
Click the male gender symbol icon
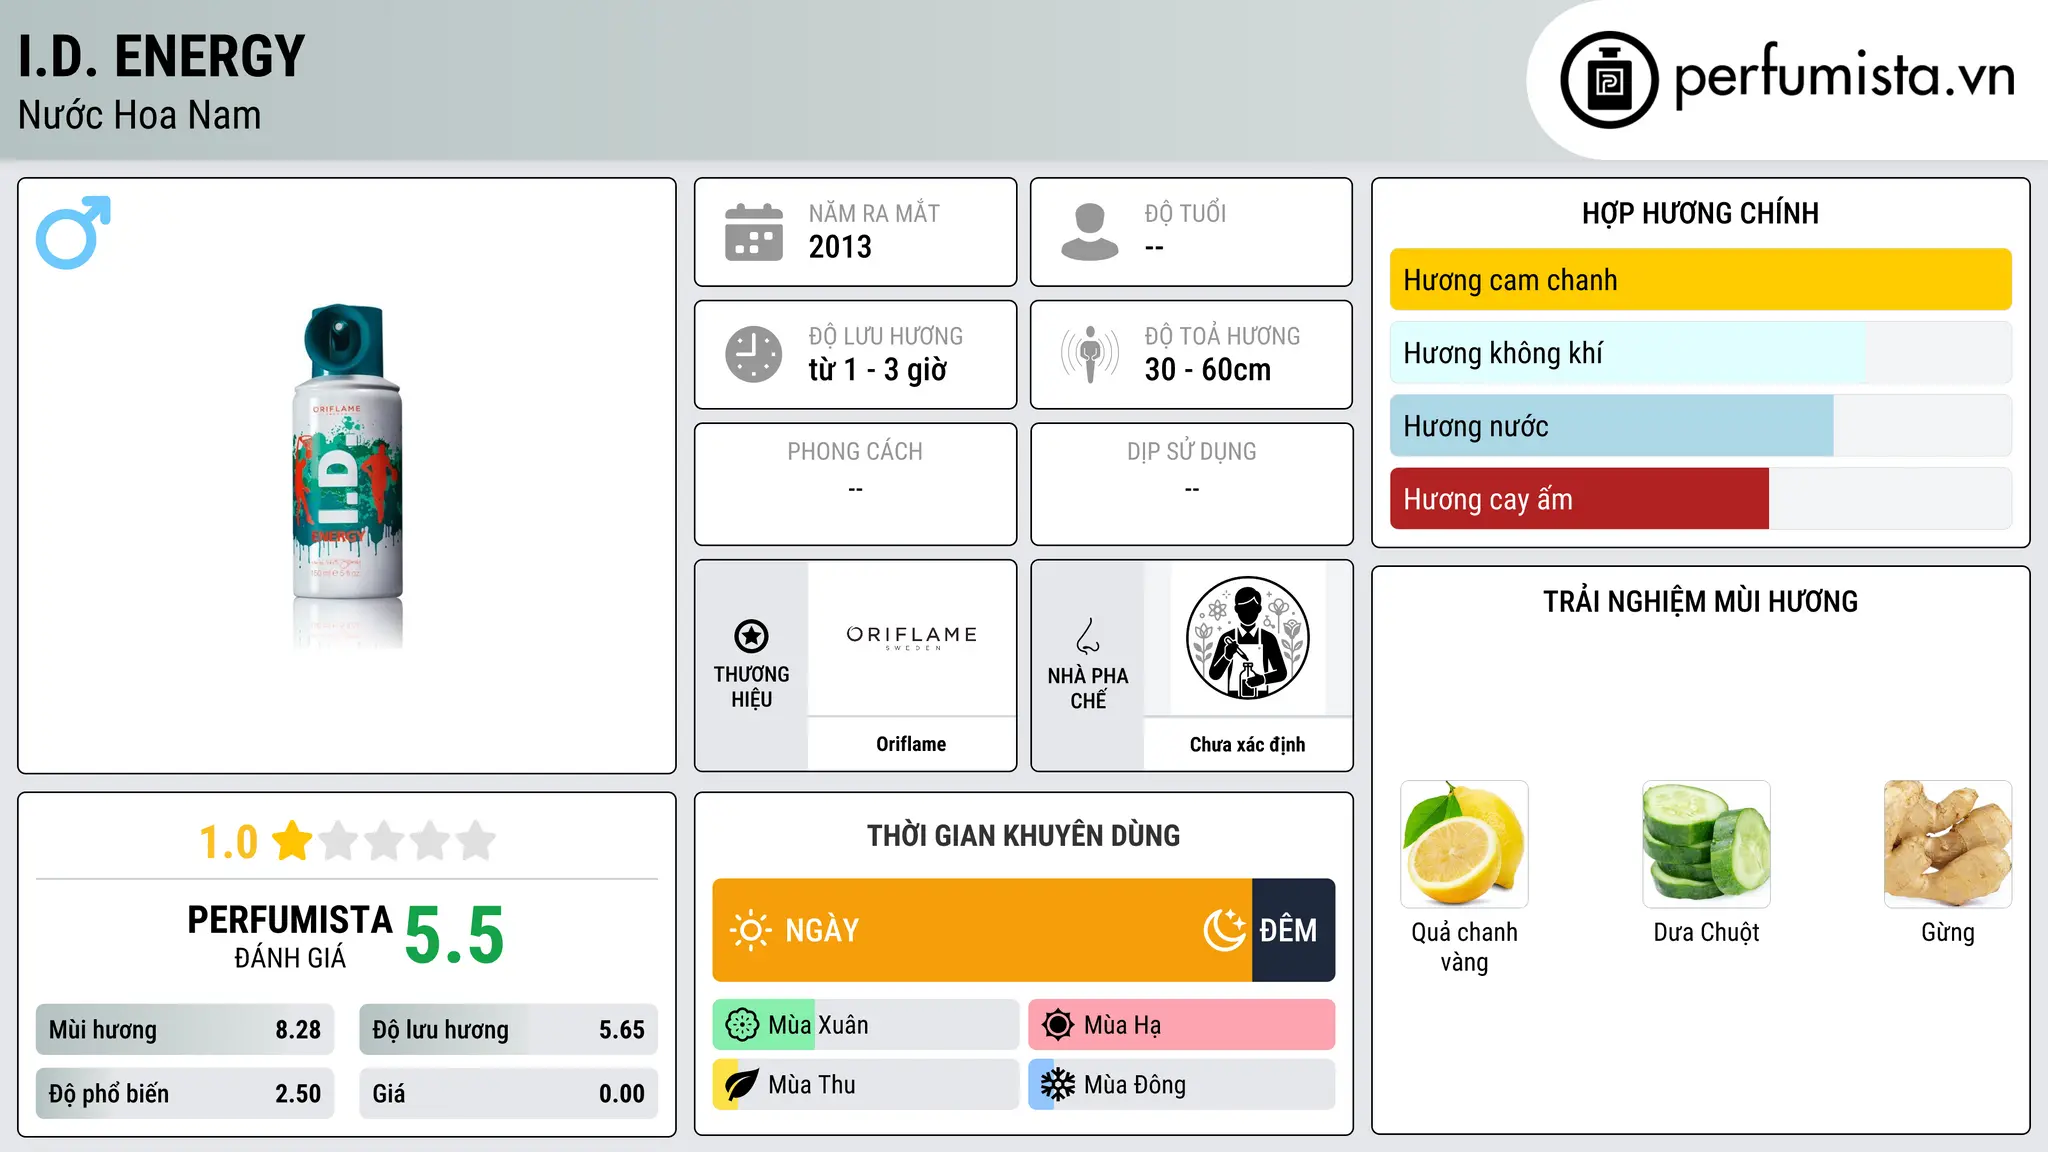(x=73, y=232)
